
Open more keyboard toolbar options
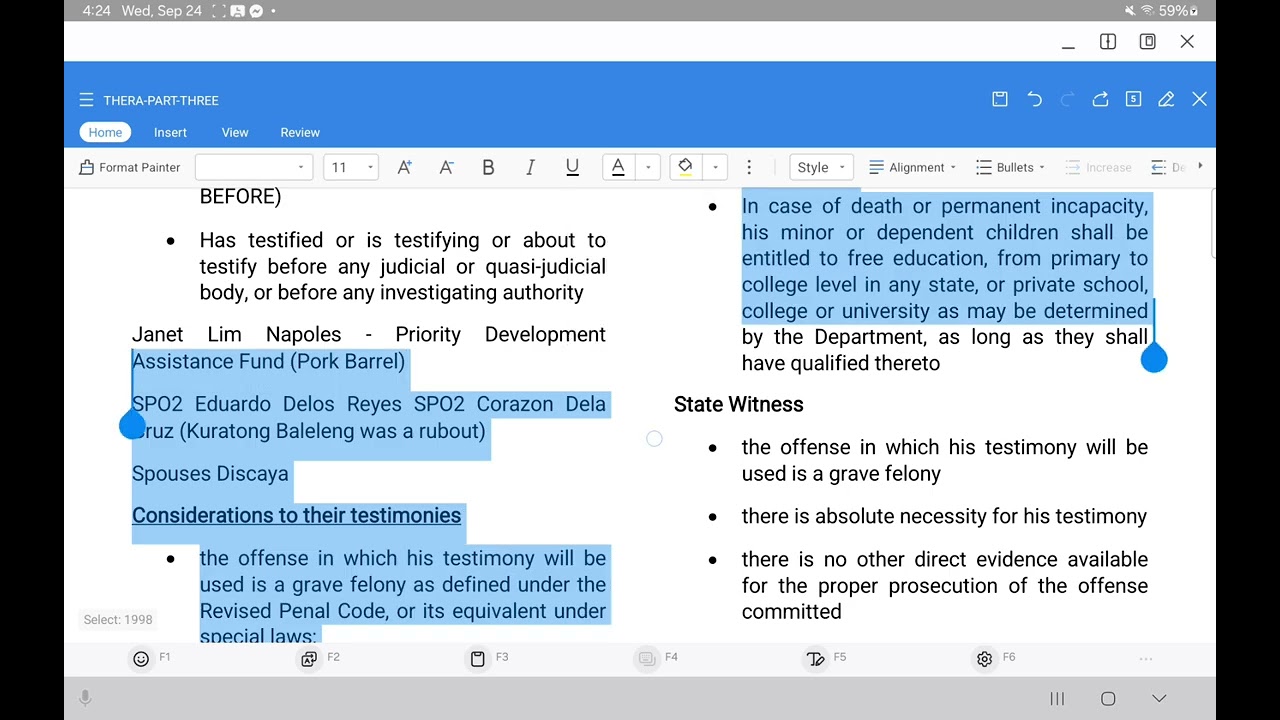click(1146, 659)
